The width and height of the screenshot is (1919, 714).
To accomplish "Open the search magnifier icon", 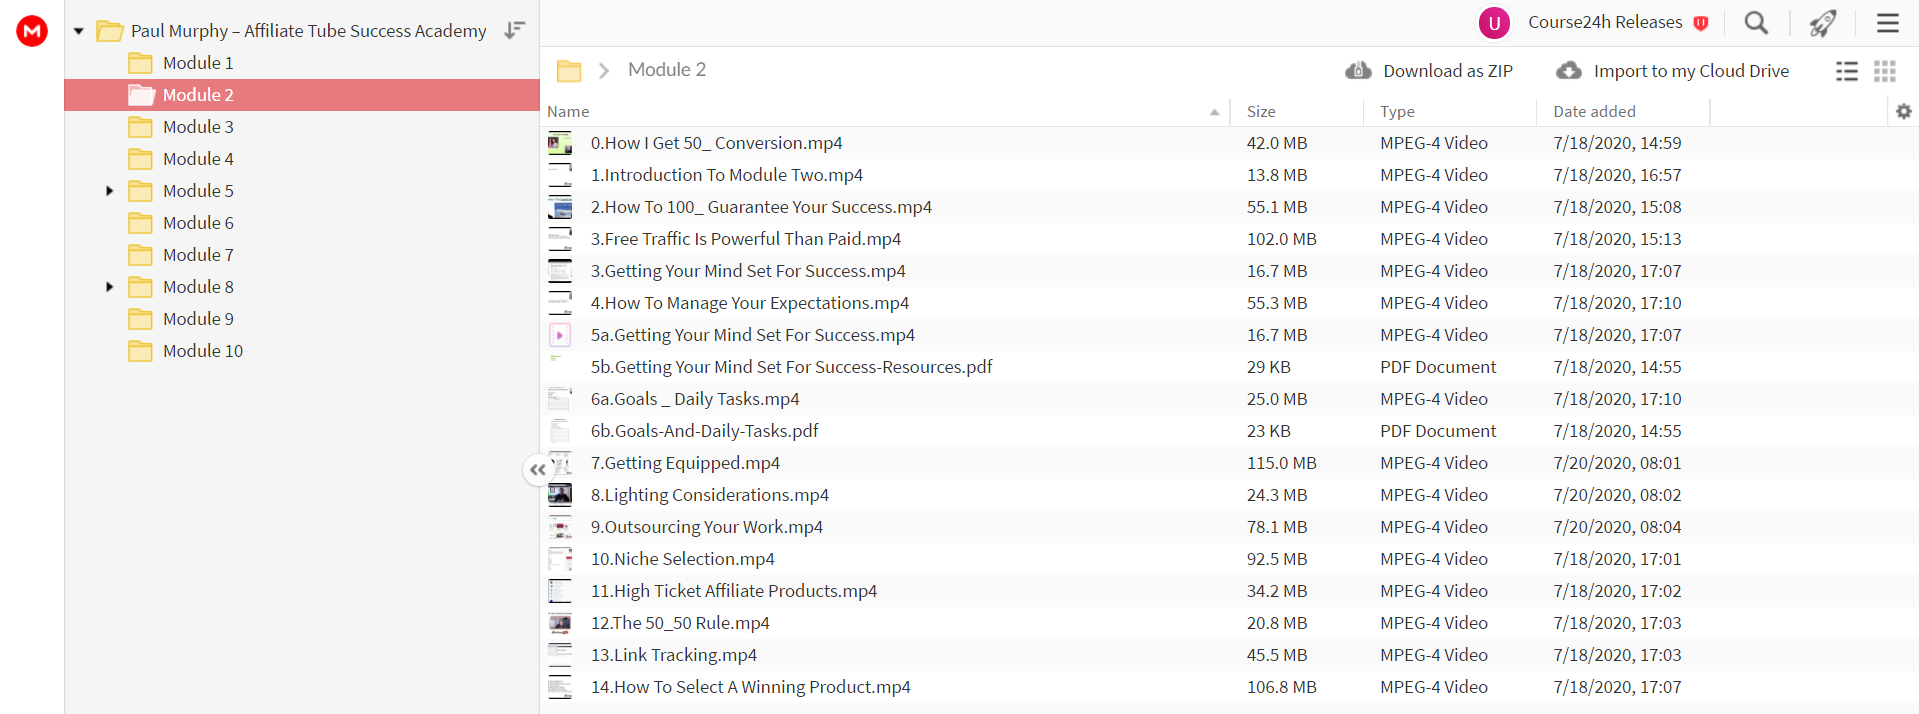I will (x=1756, y=22).
